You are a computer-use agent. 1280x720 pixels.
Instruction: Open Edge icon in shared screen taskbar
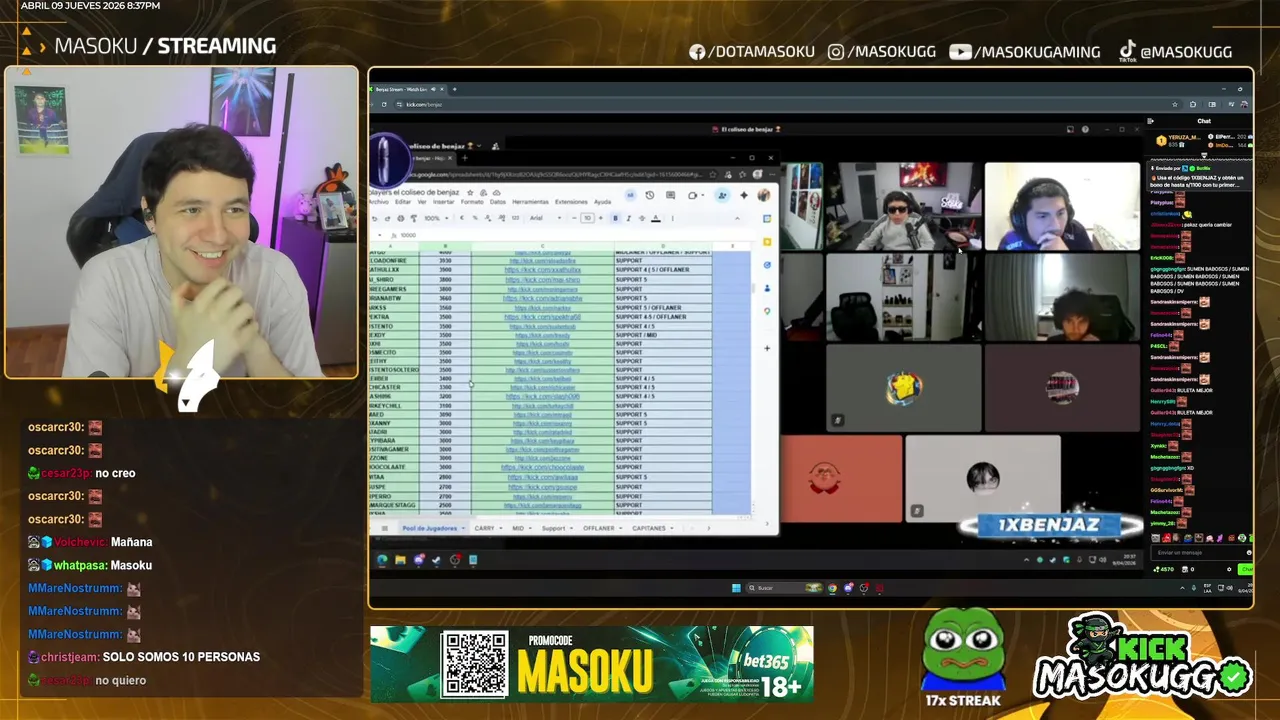(382, 560)
